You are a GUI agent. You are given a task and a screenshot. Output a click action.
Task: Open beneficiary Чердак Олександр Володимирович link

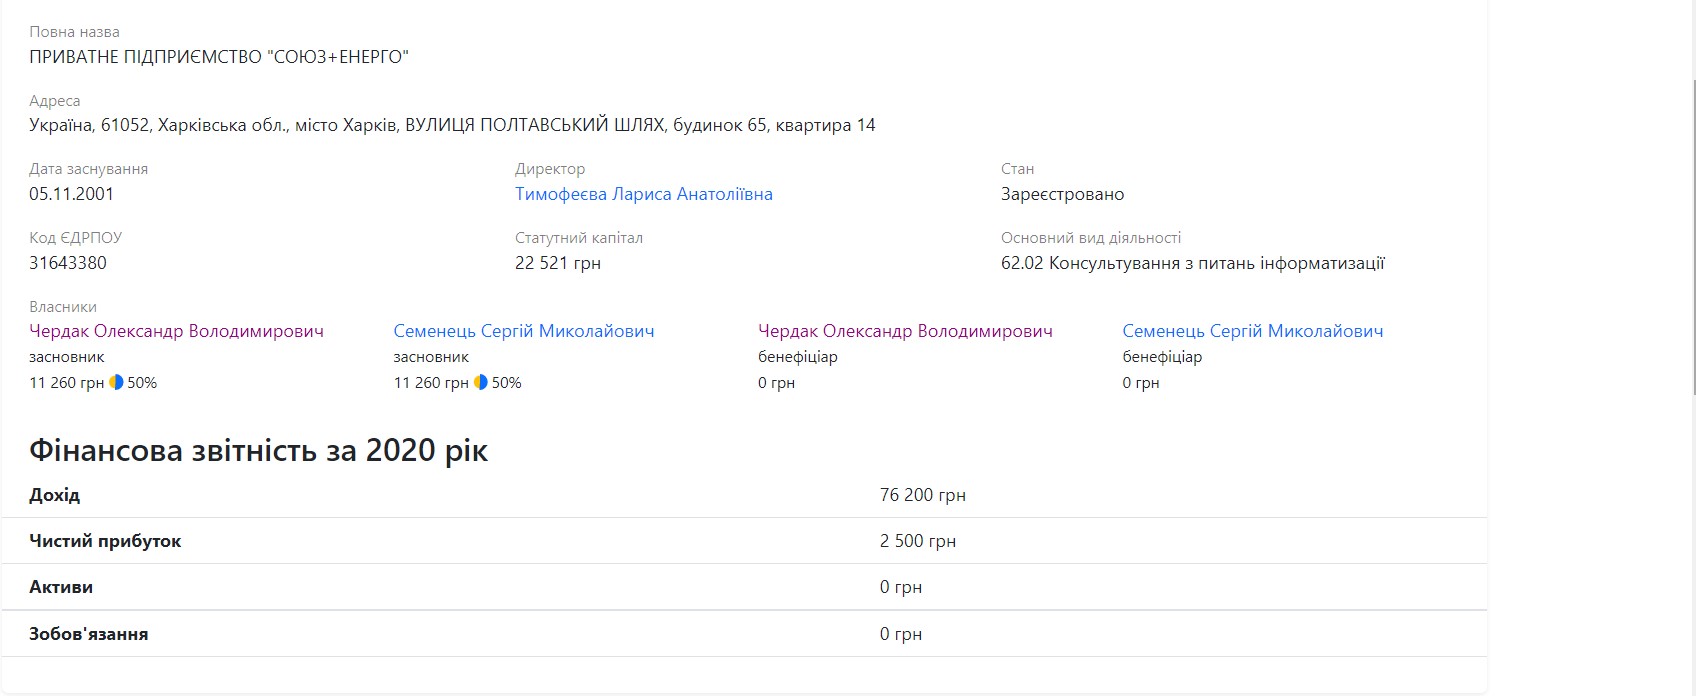pyautogui.click(x=904, y=331)
